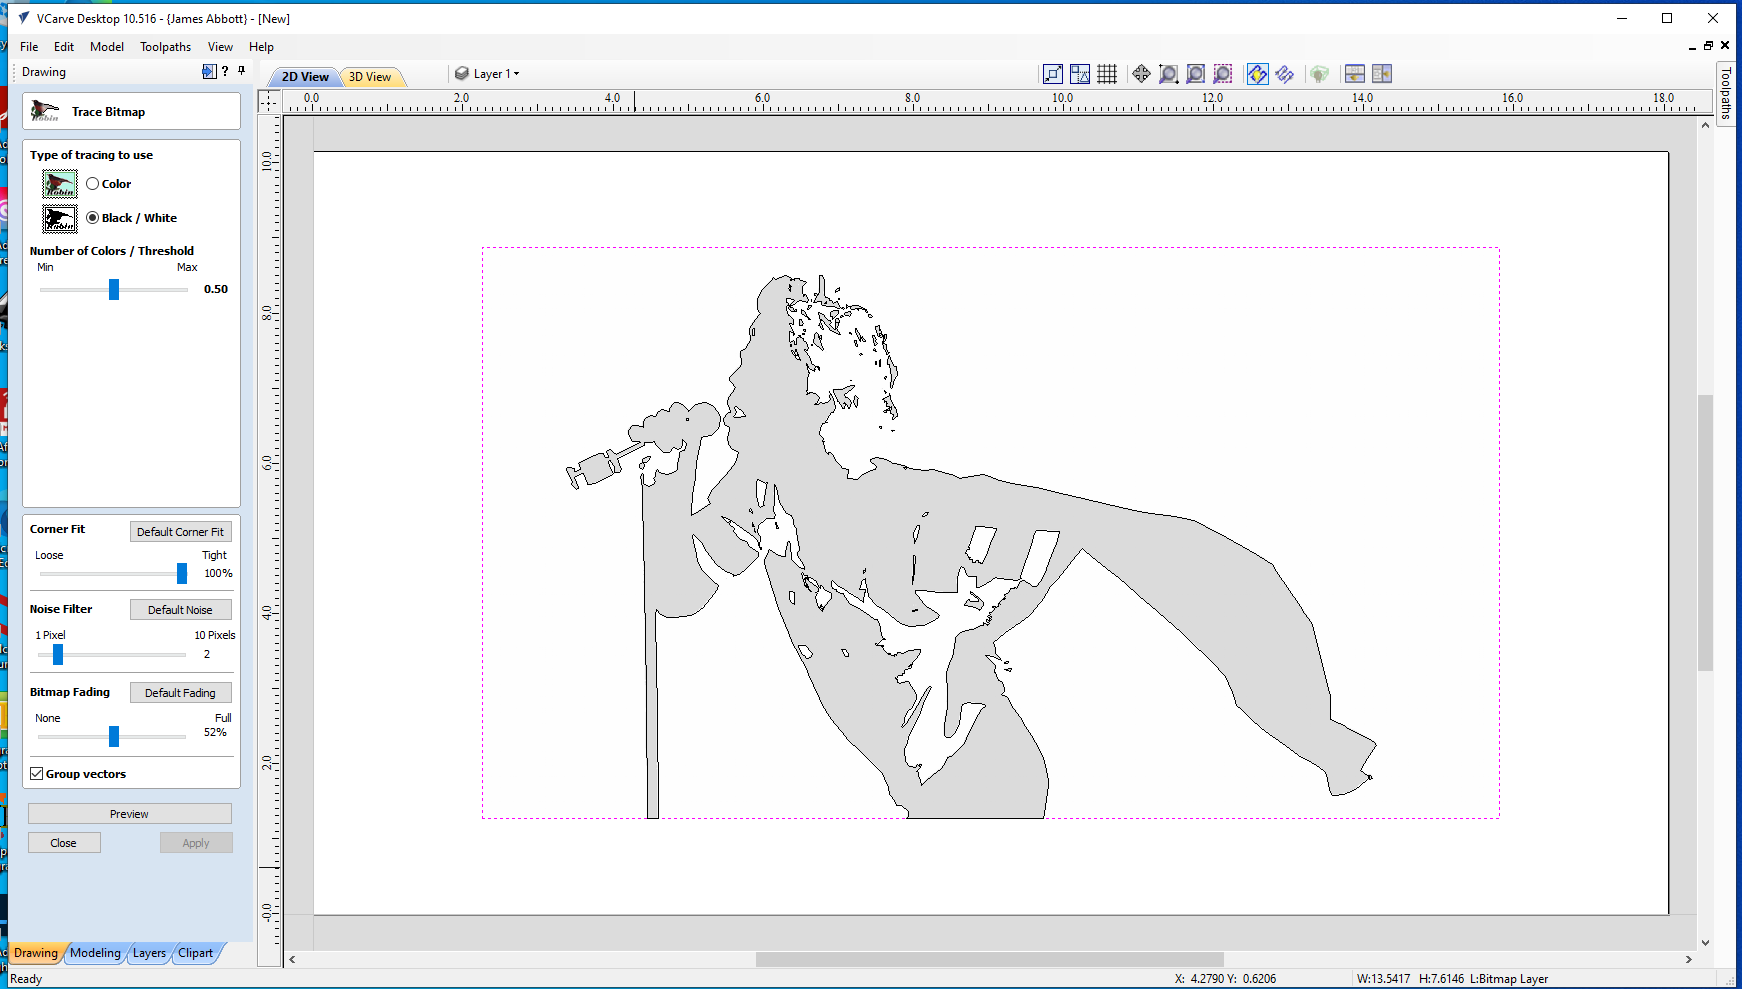The height and width of the screenshot is (989, 1742).
Task: Click the threshold value 0.50
Action: click(x=216, y=289)
